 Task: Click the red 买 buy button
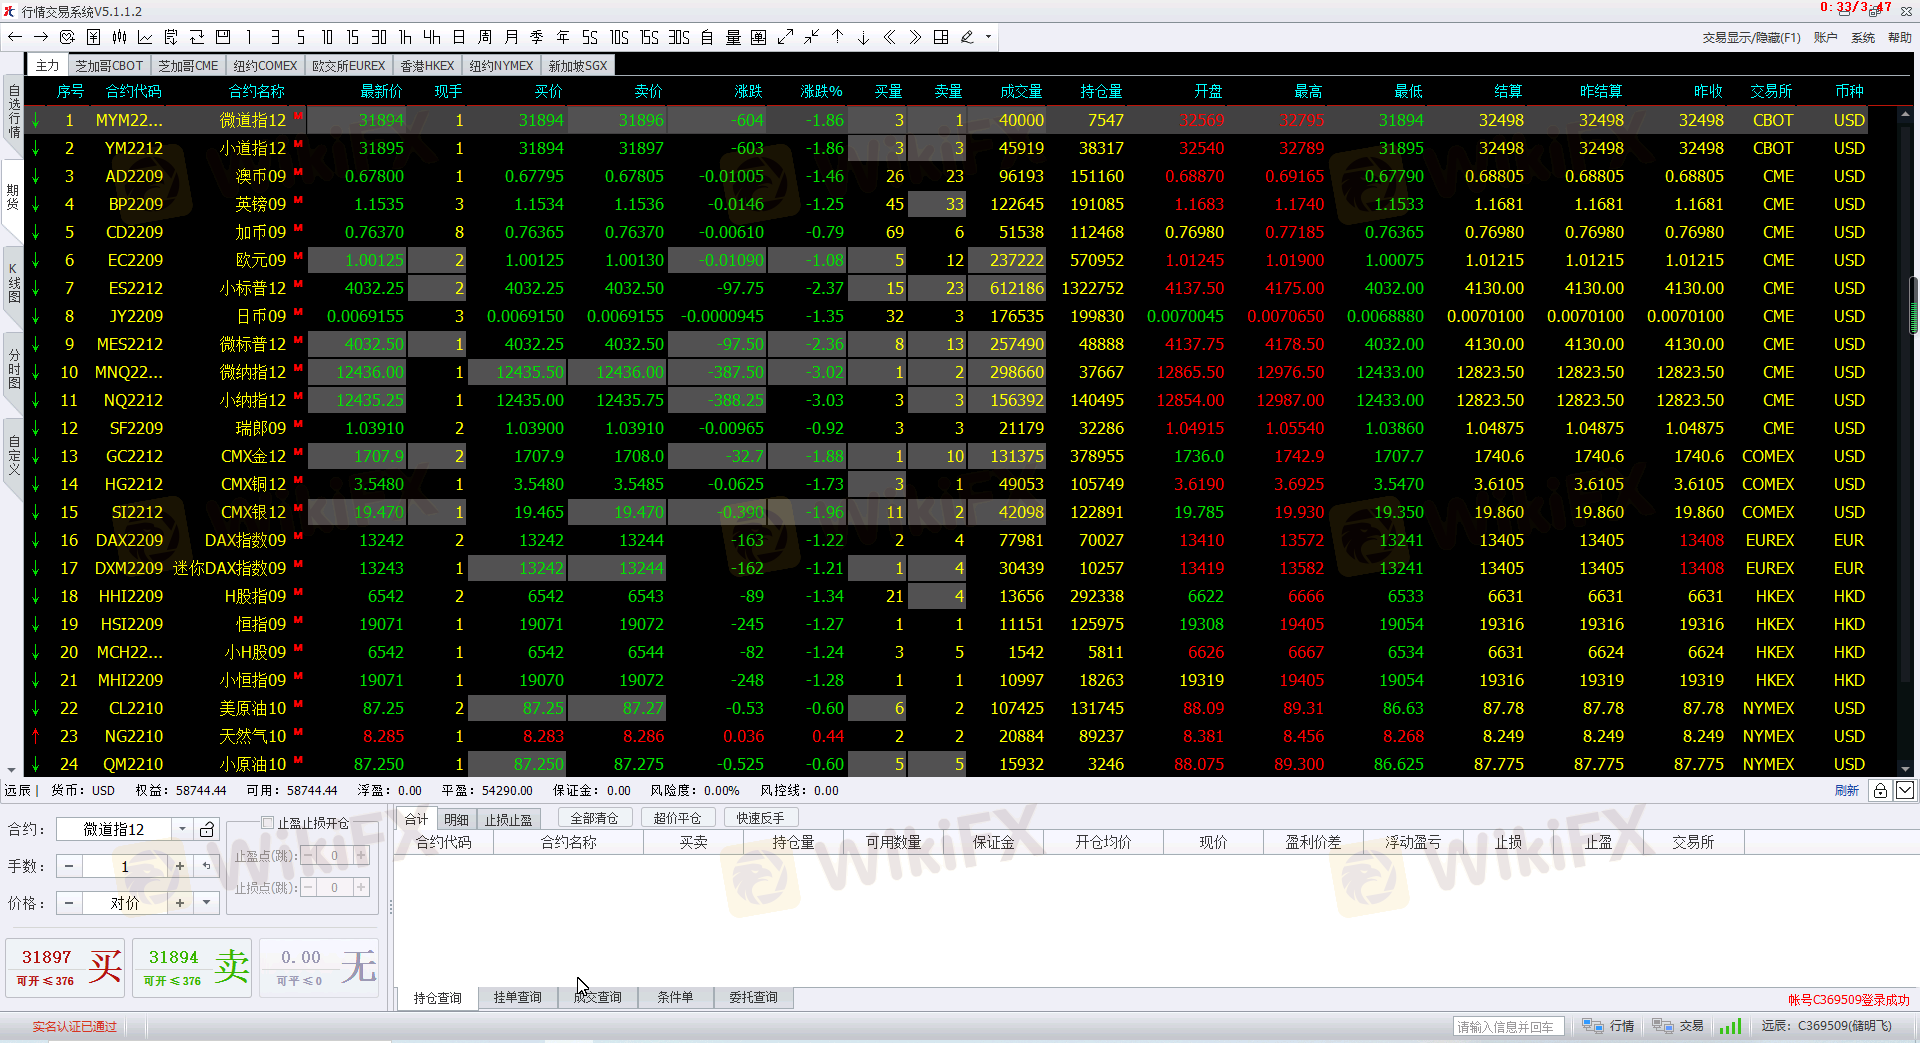66,967
